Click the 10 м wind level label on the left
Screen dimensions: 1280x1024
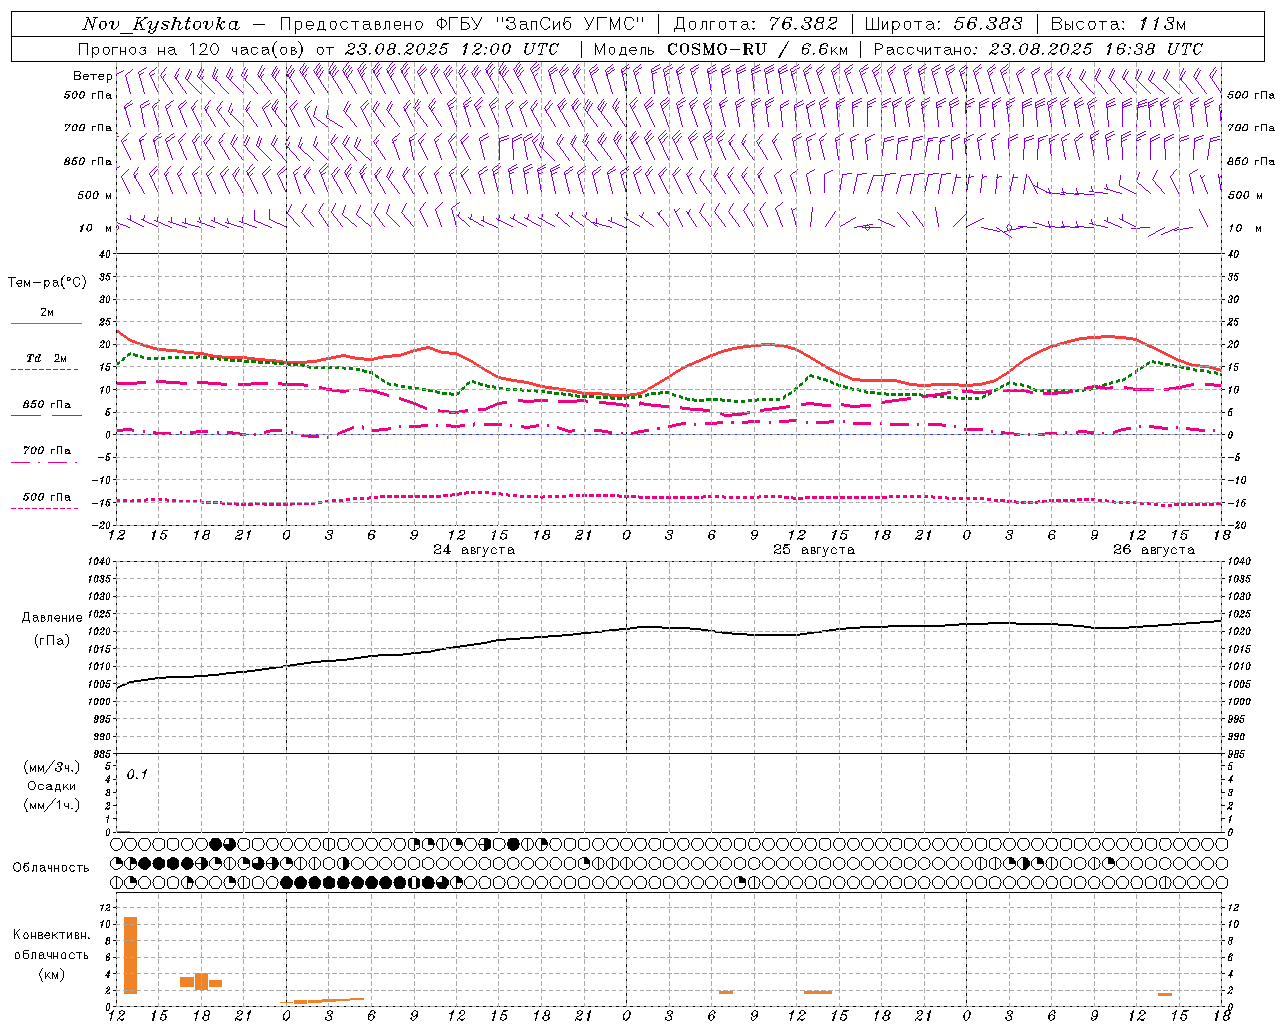coord(96,228)
